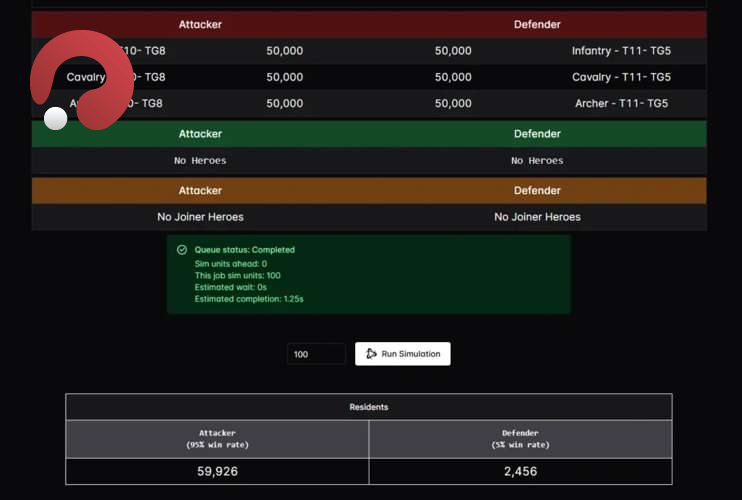Click the Queue status: Completed text
742x500 pixels.
[x=244, y=250]
